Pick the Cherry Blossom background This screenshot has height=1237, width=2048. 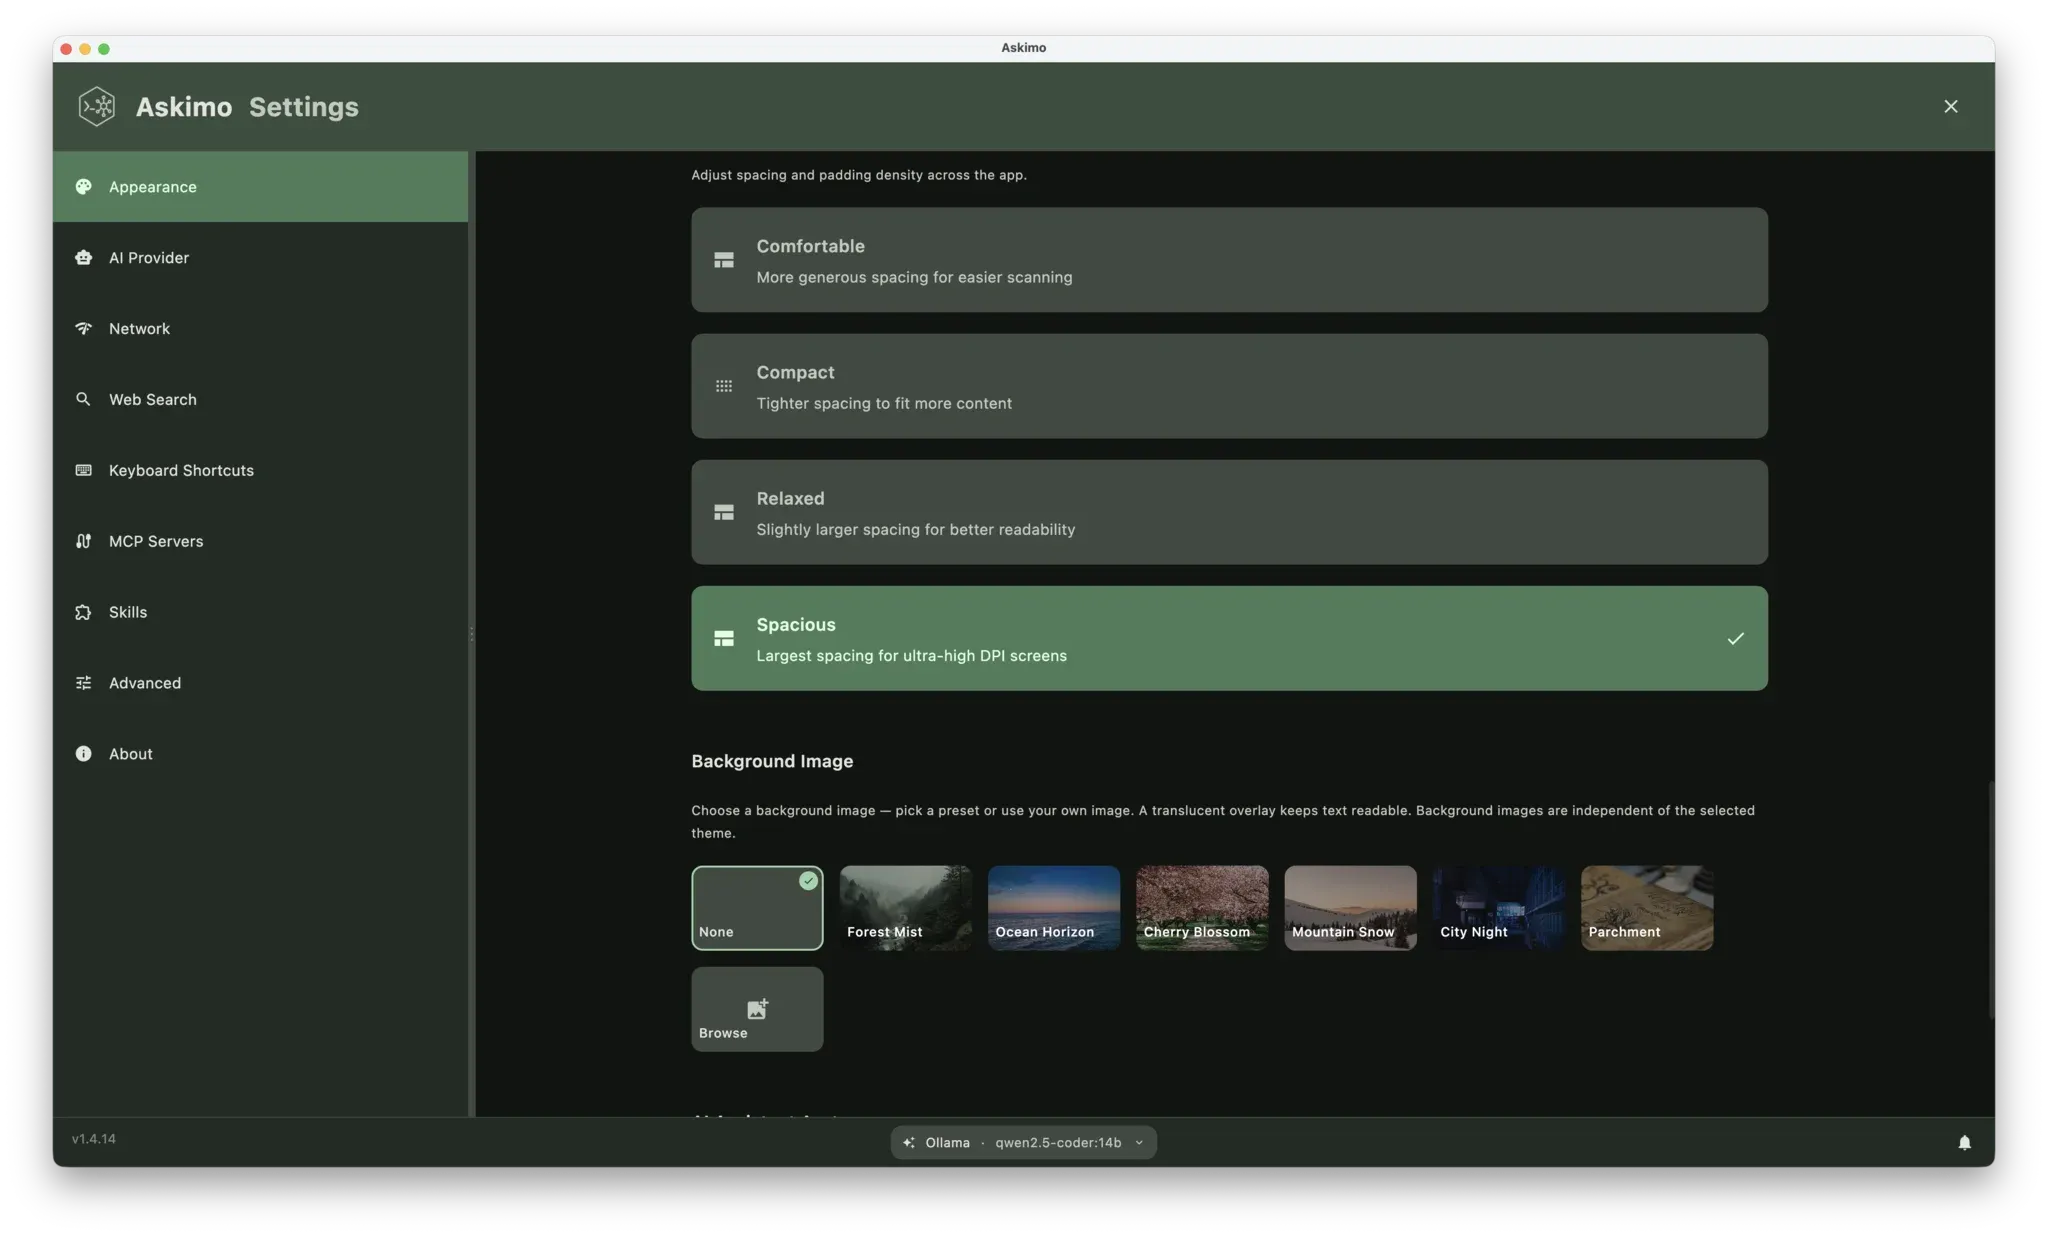[x=1202, y=908]
